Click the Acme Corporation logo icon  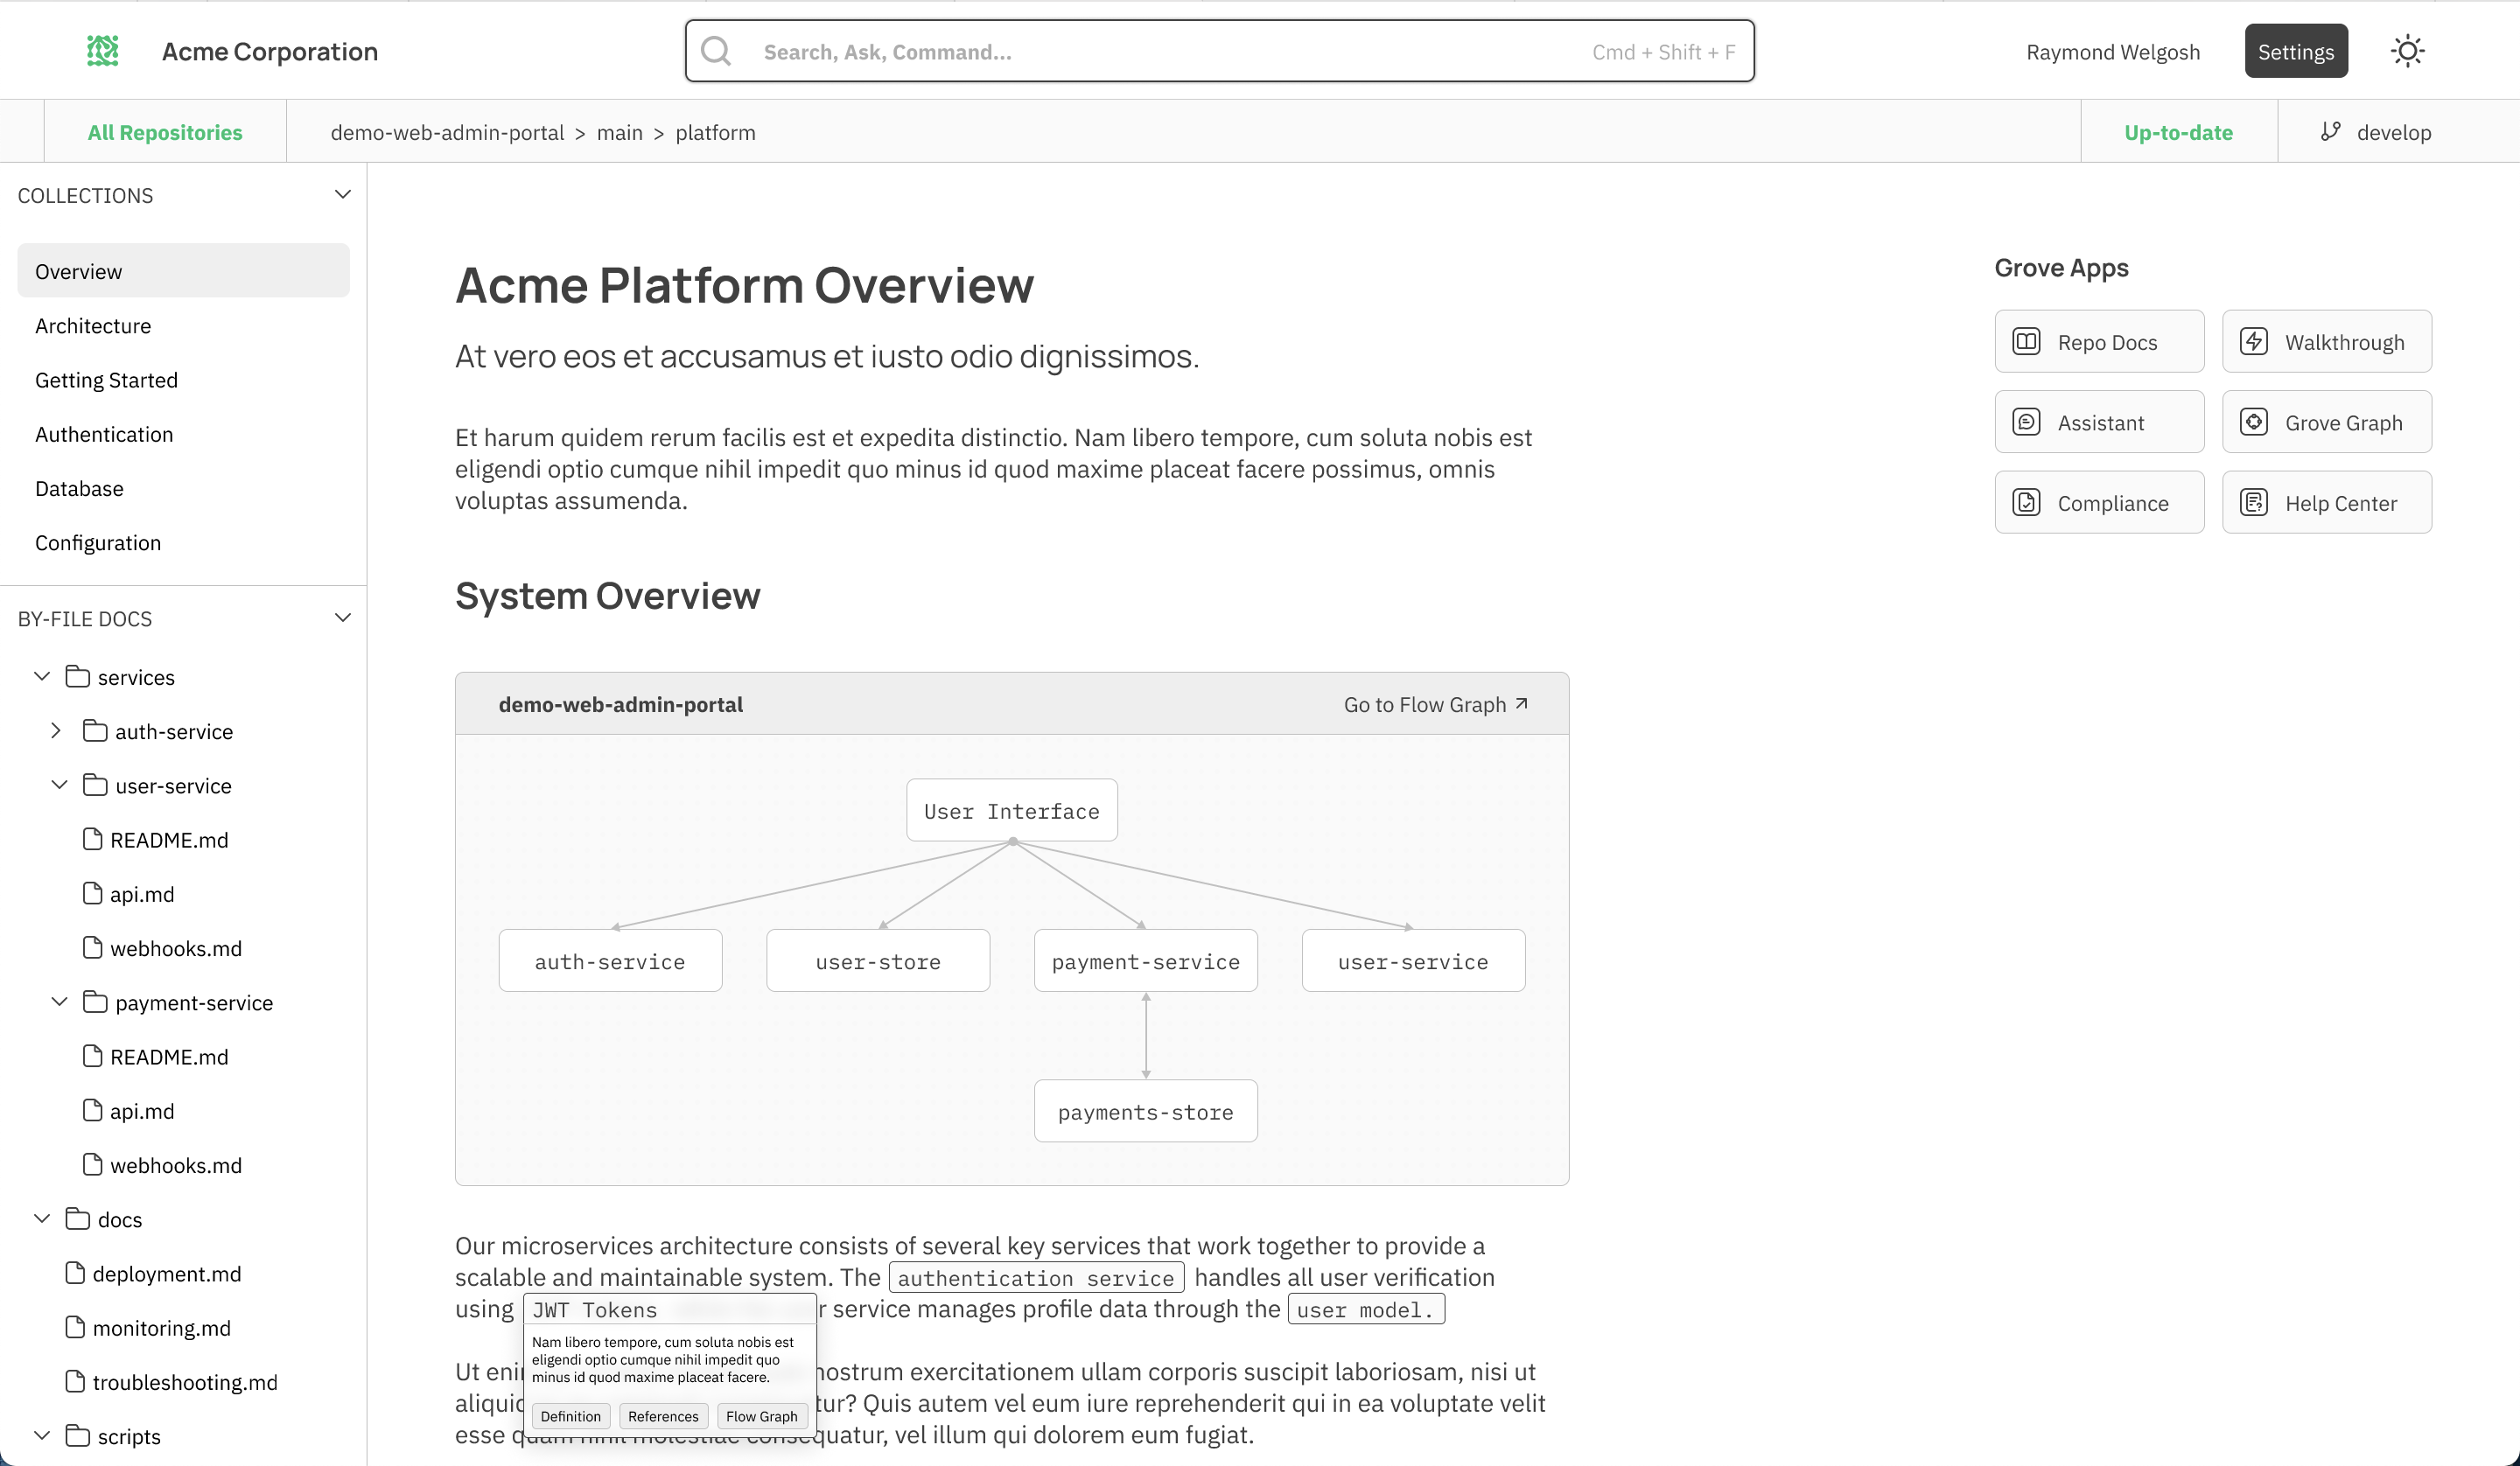coord(102,51)
